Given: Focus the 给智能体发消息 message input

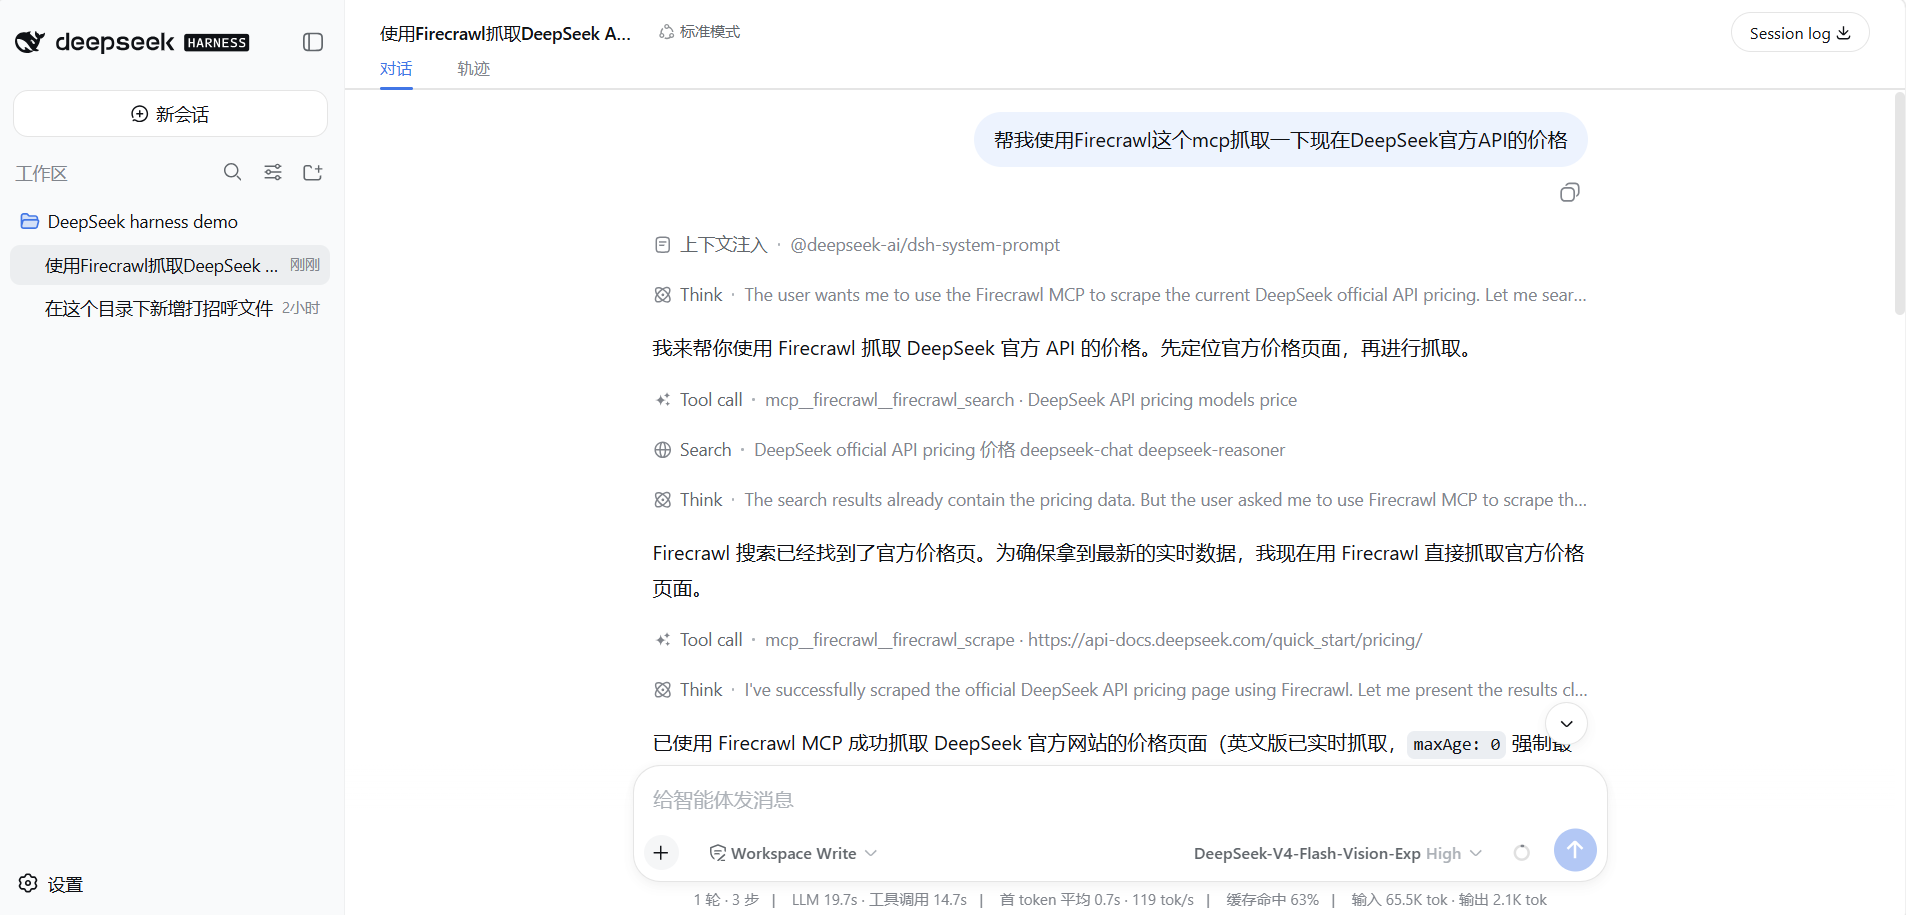Looking at the screenshot, I should point(1120,800).
